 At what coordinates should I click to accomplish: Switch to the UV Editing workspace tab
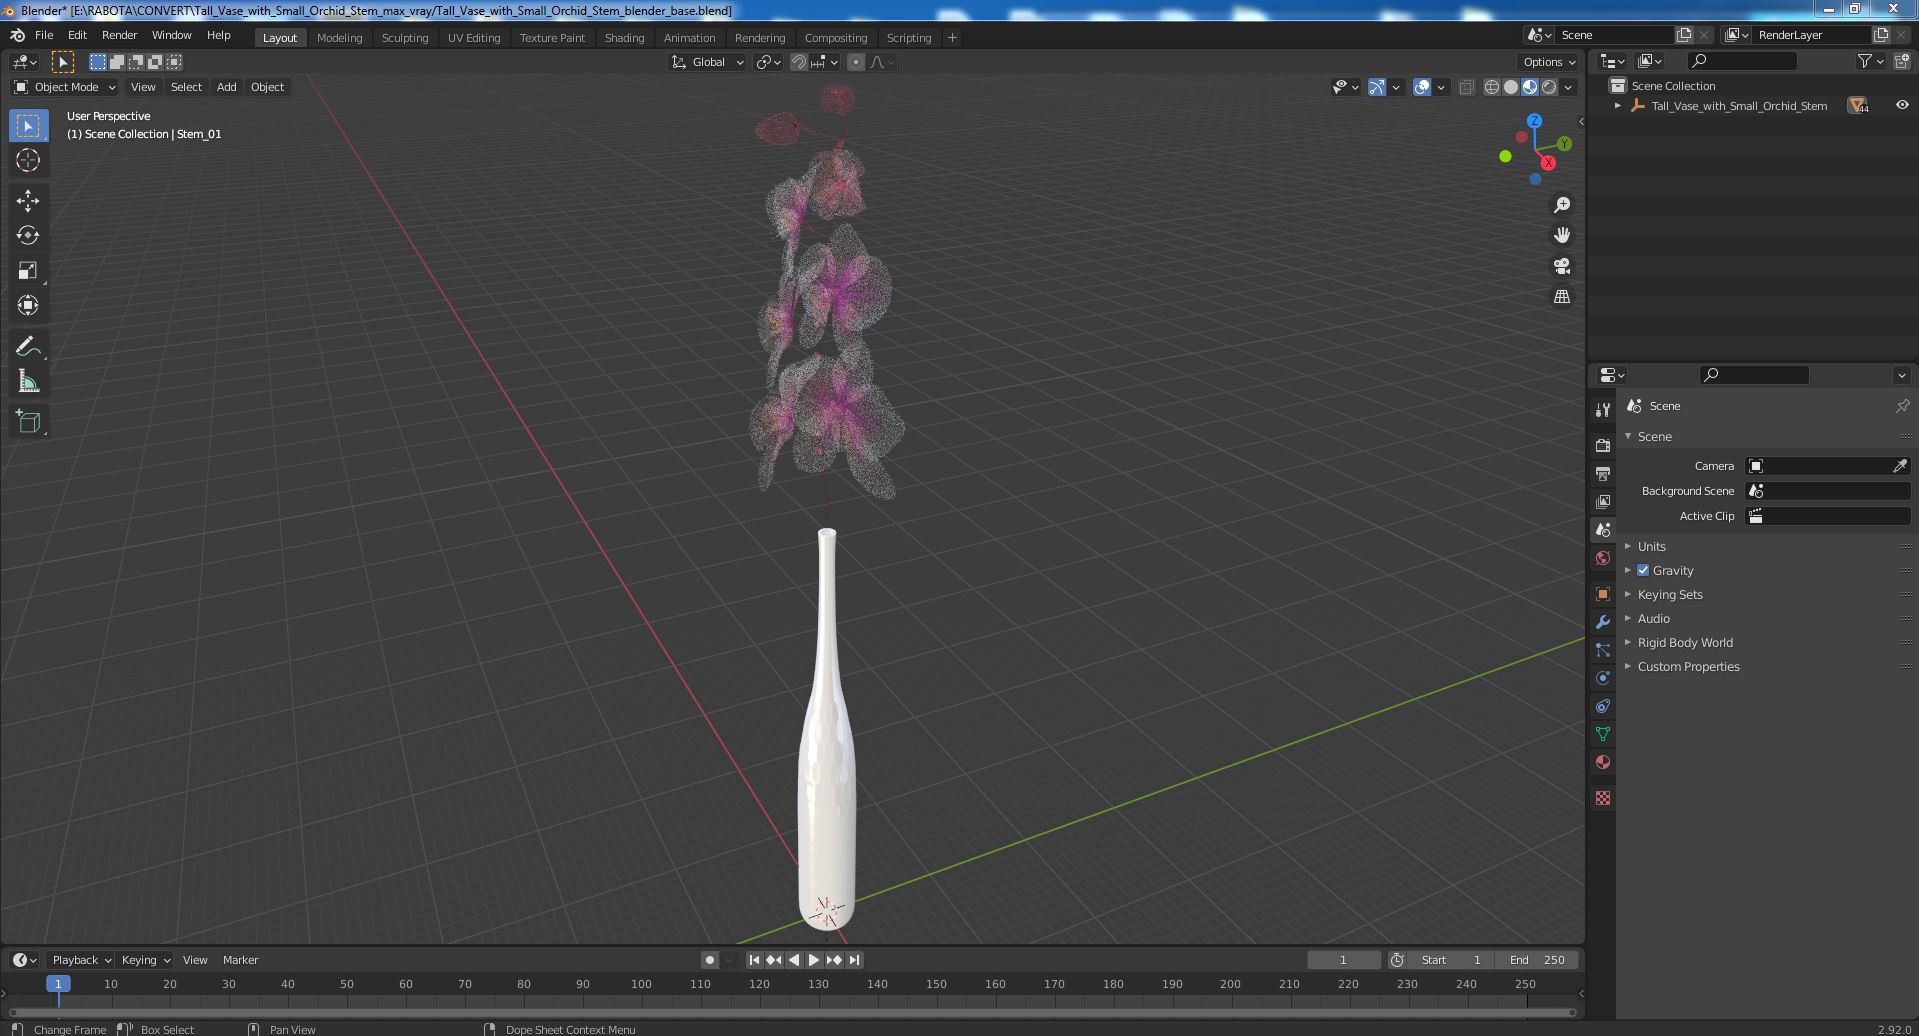coord(474,38)
